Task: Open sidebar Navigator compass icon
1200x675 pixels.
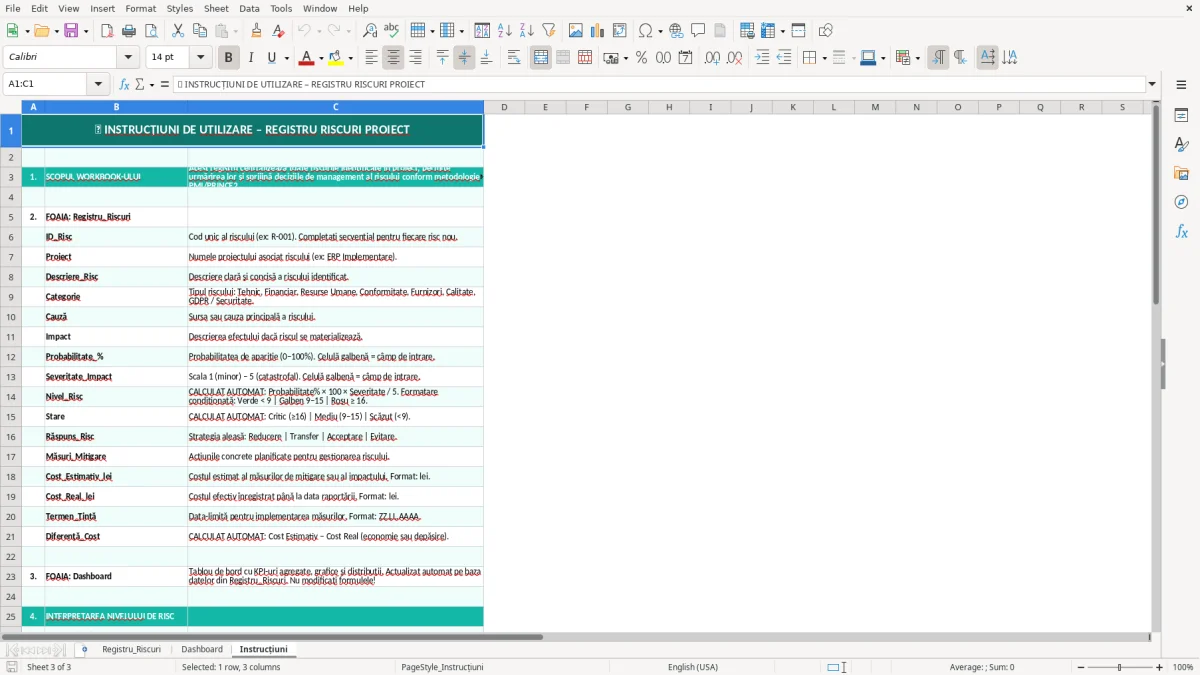Action: (x=1181, y=202)
